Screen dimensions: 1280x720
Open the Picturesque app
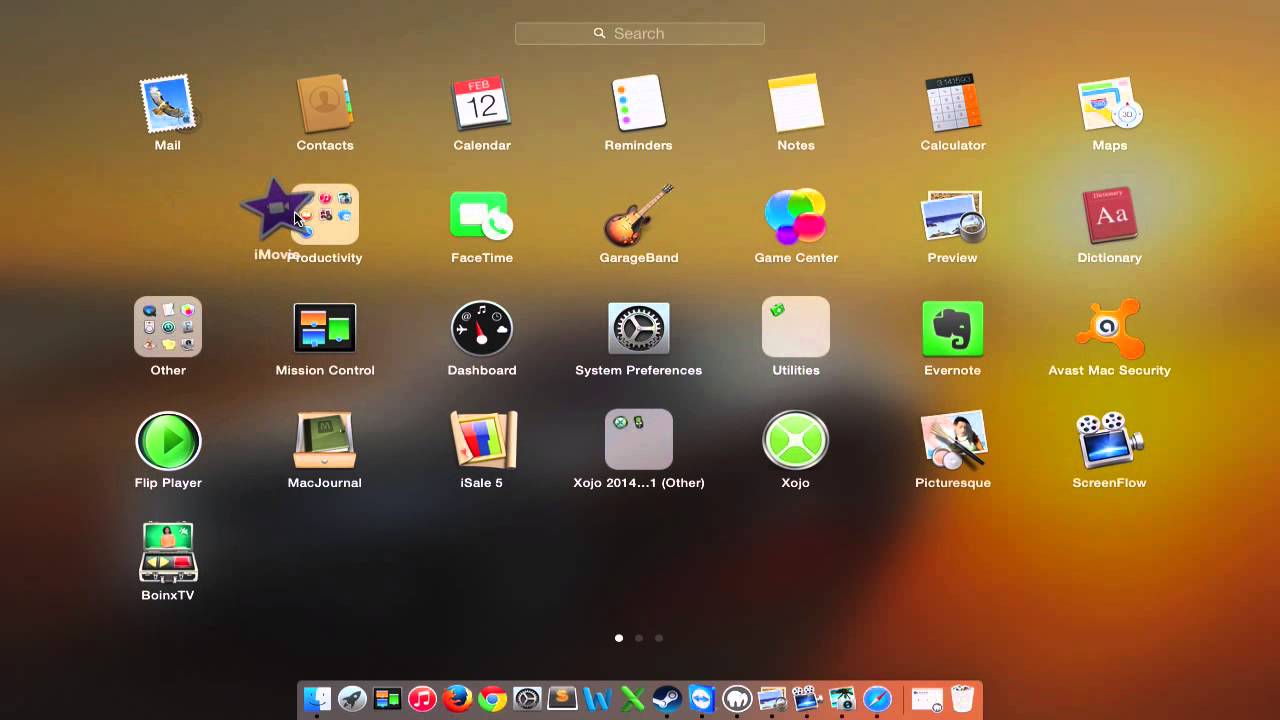[953, 440]
